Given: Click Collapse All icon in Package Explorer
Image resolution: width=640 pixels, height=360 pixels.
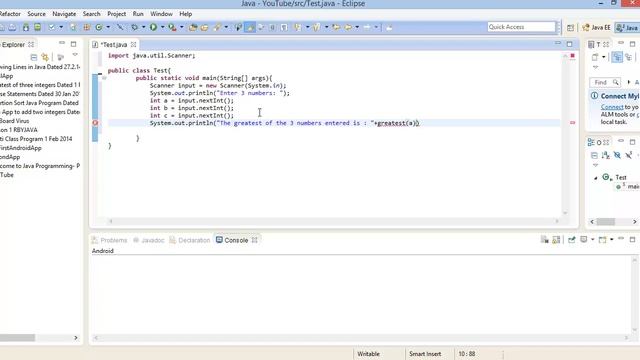Looking at the screenshot, I should 33,58.
